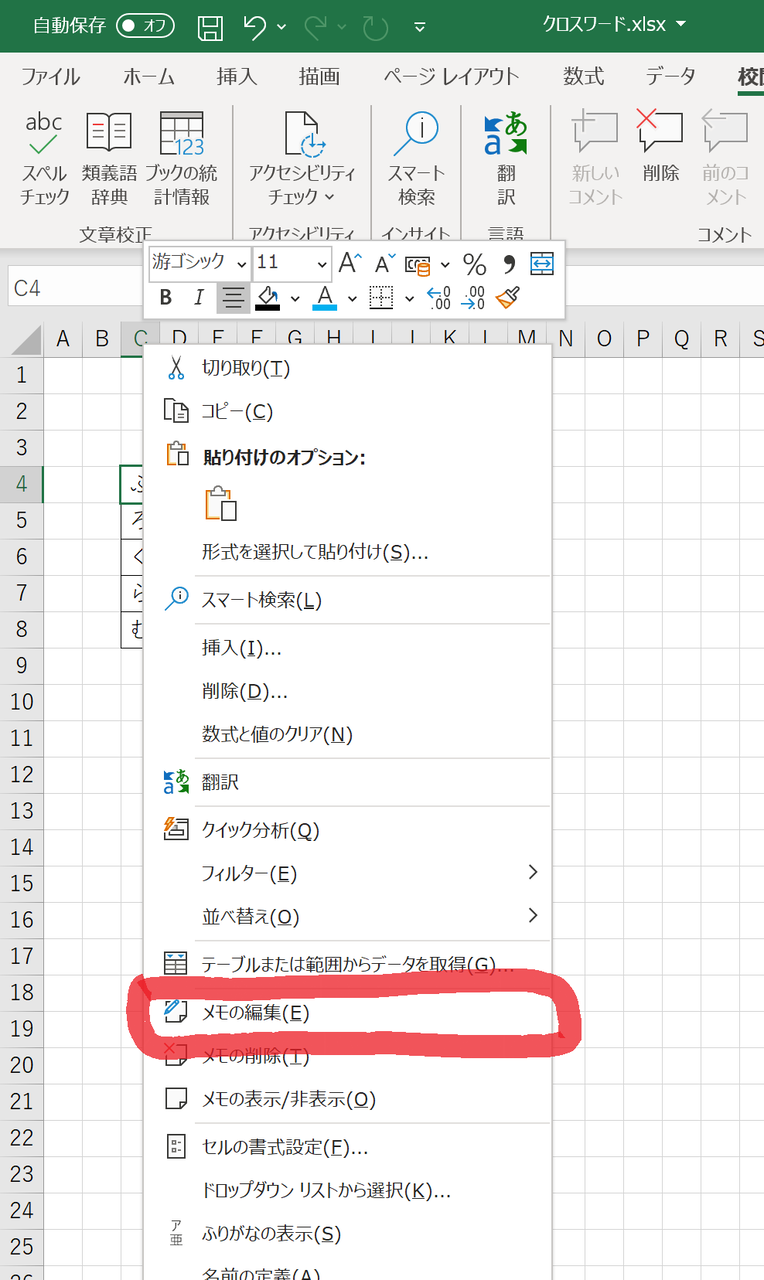Choose 翻訳 in the context menu
The image size is (764, 1280).
tap(348, 782)
